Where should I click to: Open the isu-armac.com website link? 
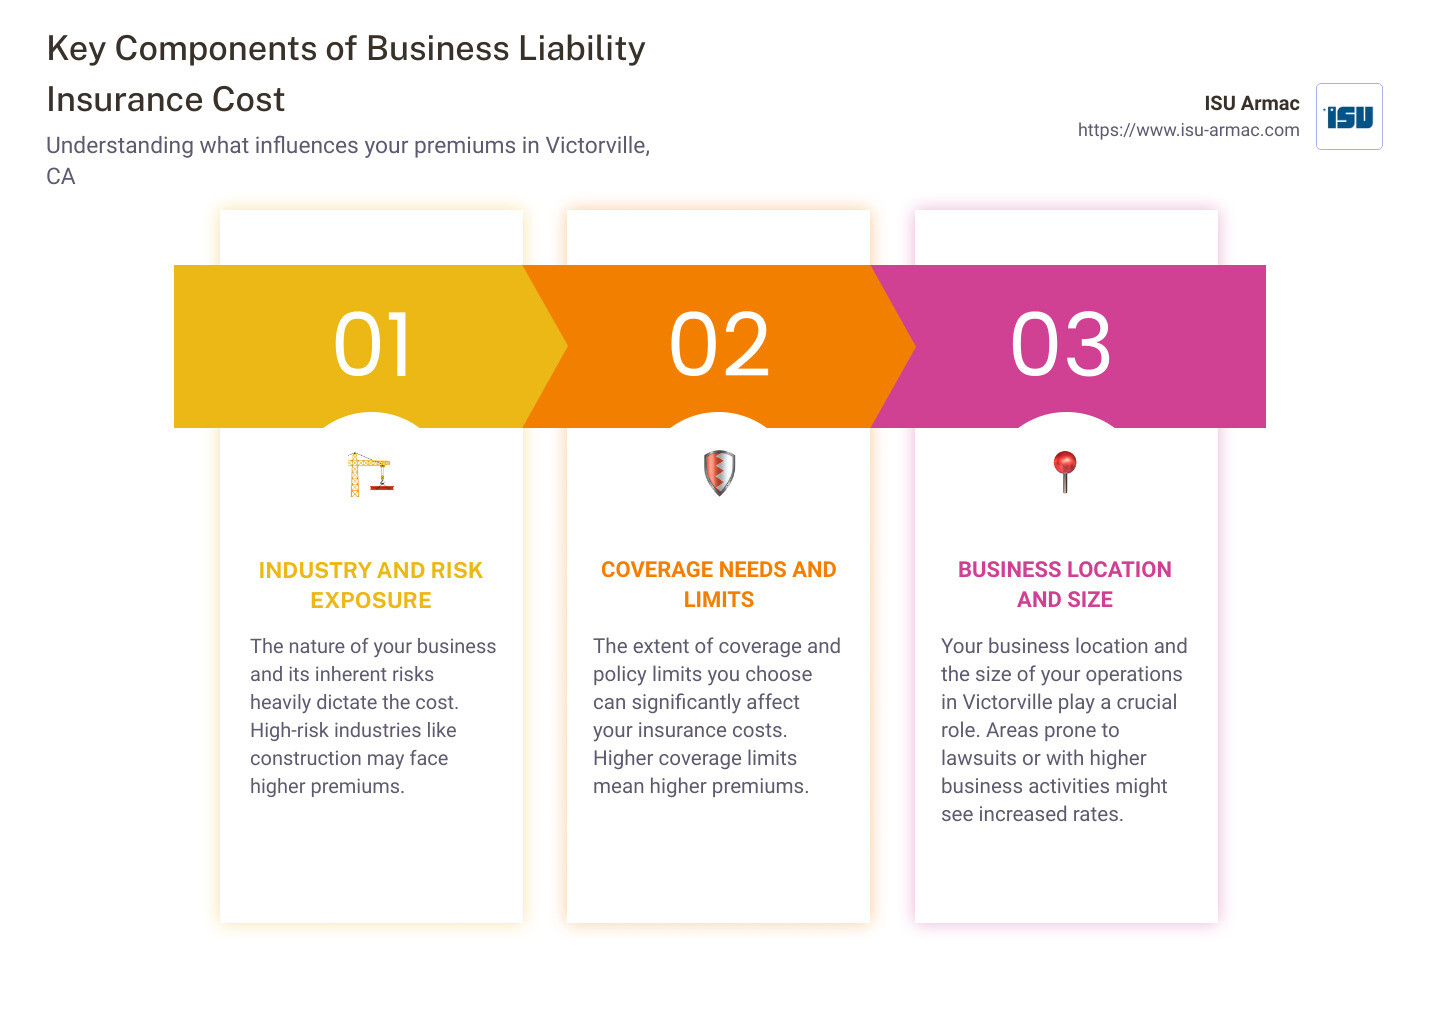click(x=1188, y=130)
